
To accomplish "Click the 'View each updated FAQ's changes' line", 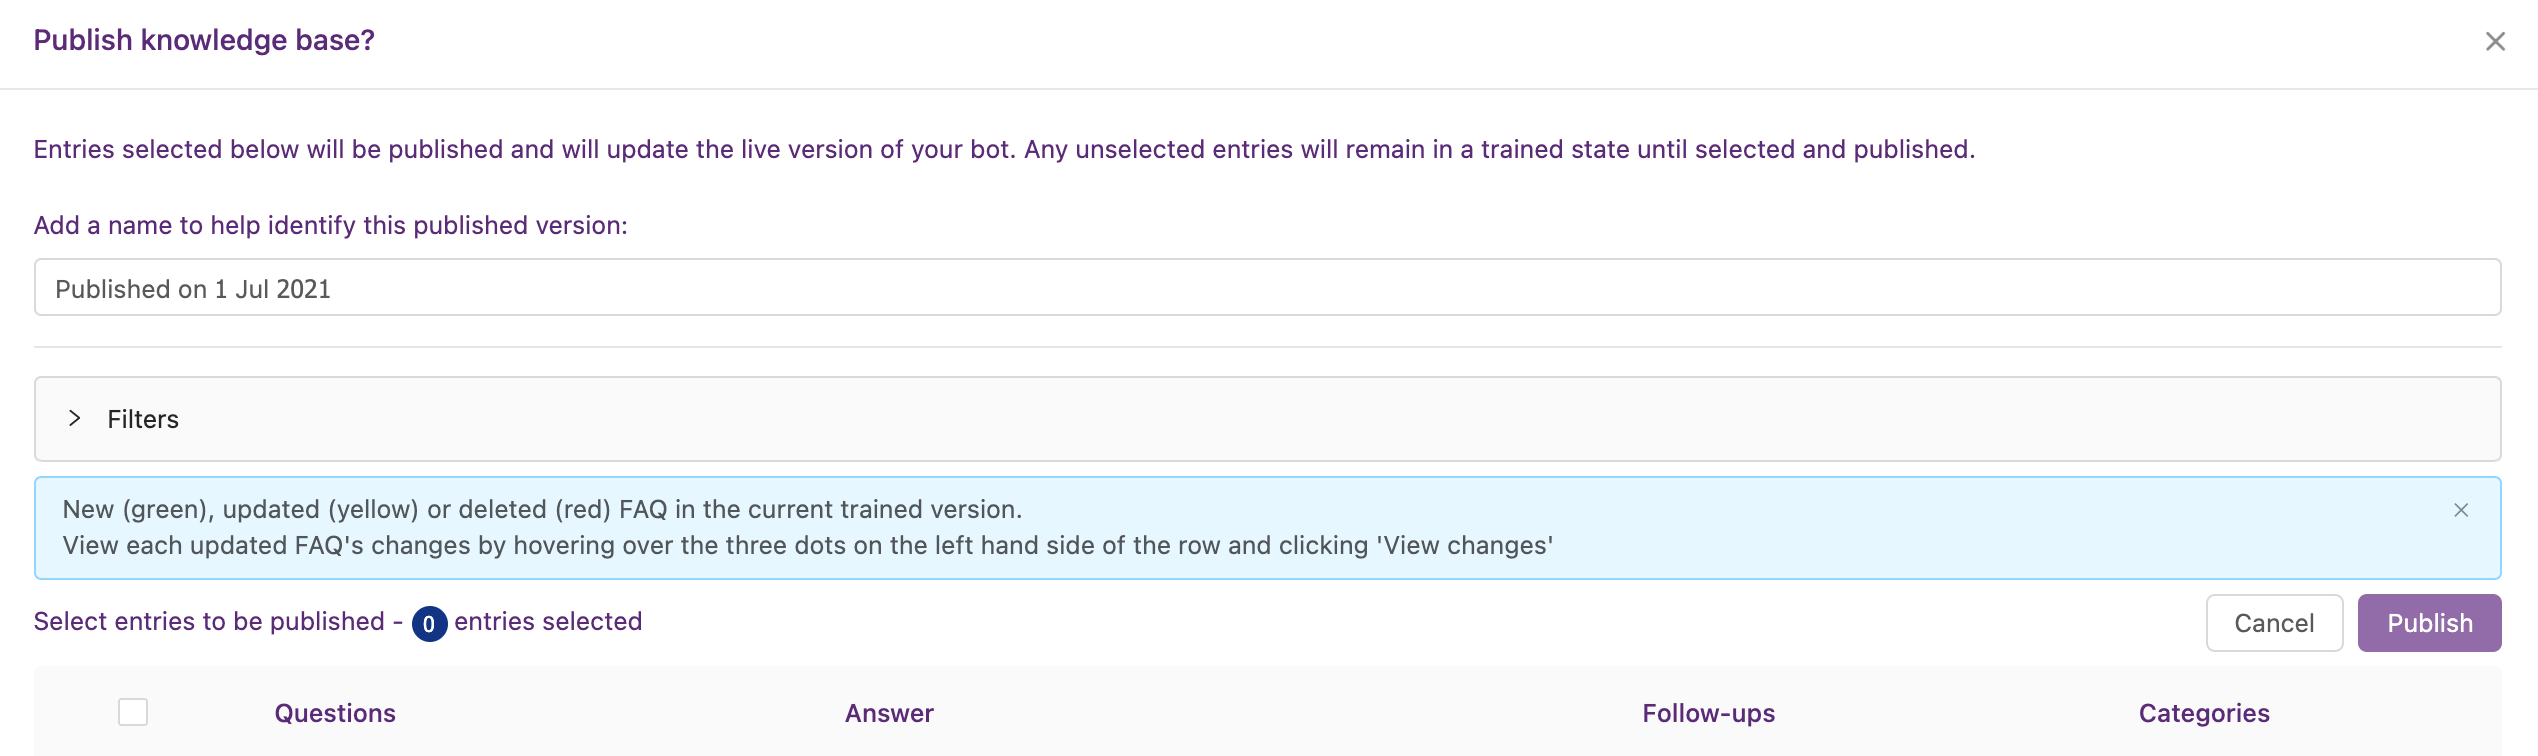I will pos(808,545).
